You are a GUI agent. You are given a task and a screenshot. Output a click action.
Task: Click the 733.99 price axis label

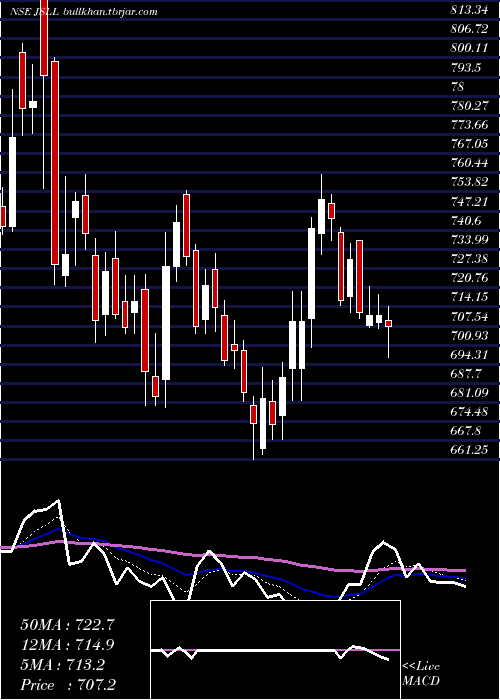click(x=469, y=240)
